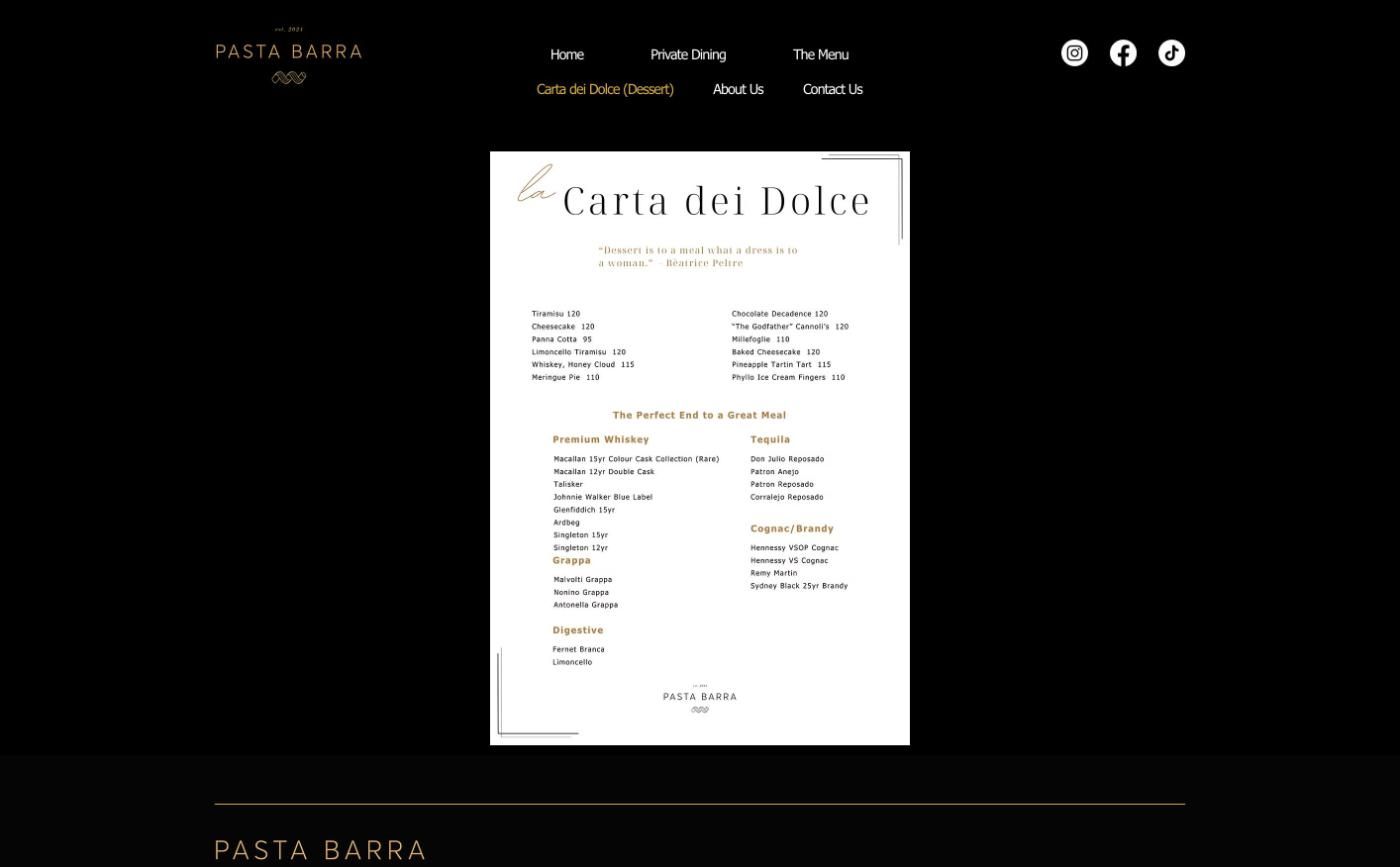
Task: Open the Private Dining page
Action: [688, 55]
